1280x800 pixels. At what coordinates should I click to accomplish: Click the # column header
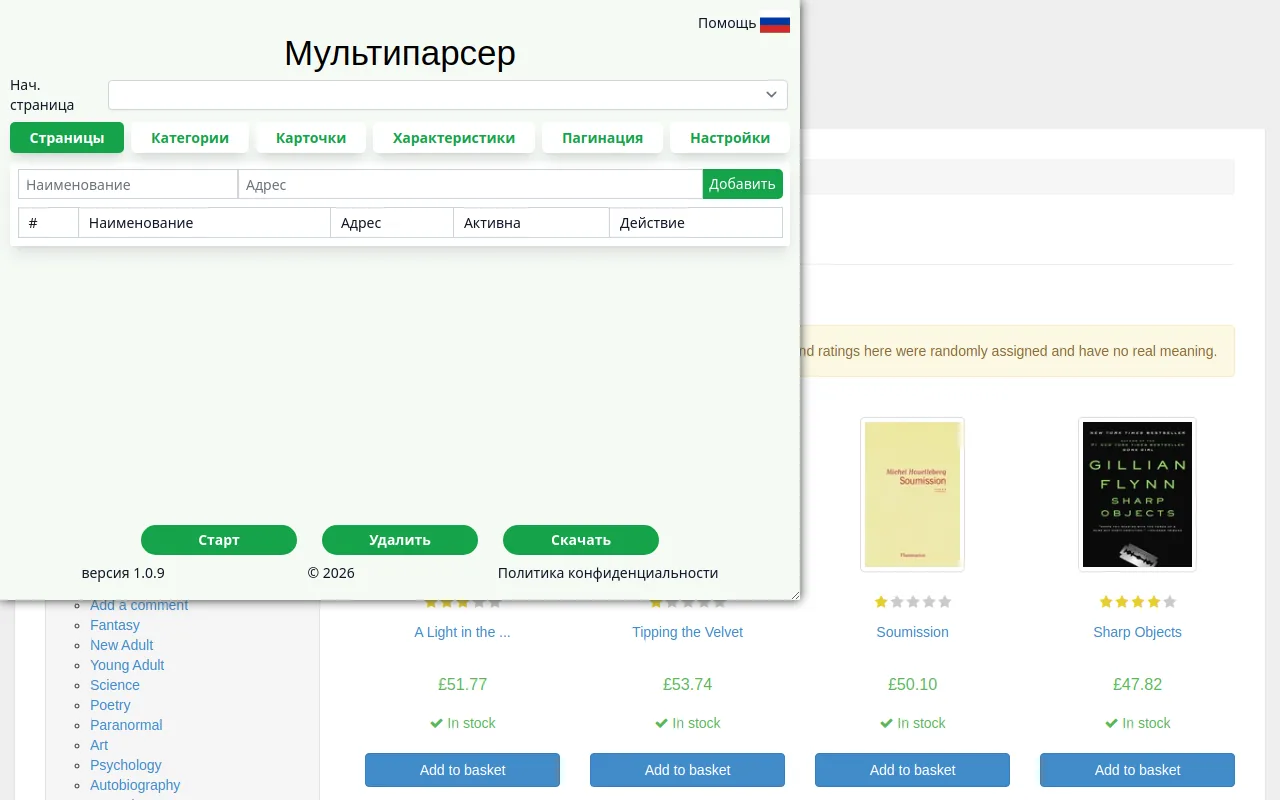click(48, 223)
